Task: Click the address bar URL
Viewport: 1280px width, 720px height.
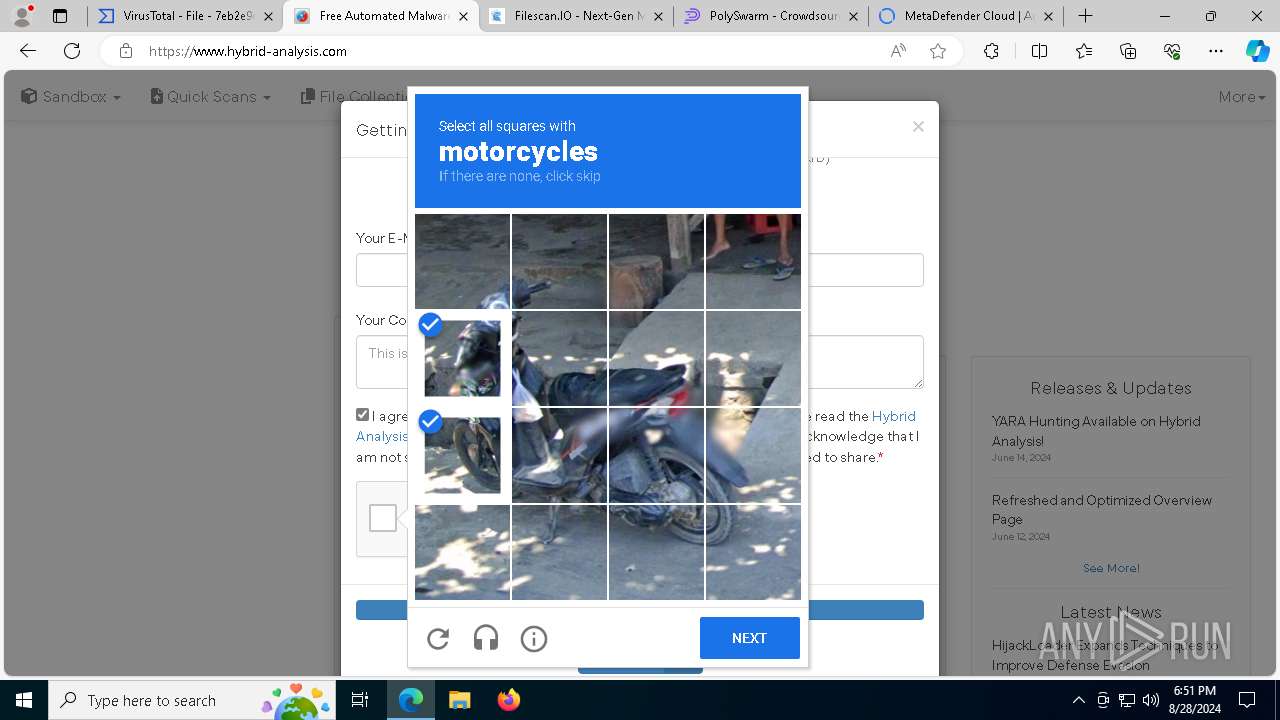Action: click(248, 51)
